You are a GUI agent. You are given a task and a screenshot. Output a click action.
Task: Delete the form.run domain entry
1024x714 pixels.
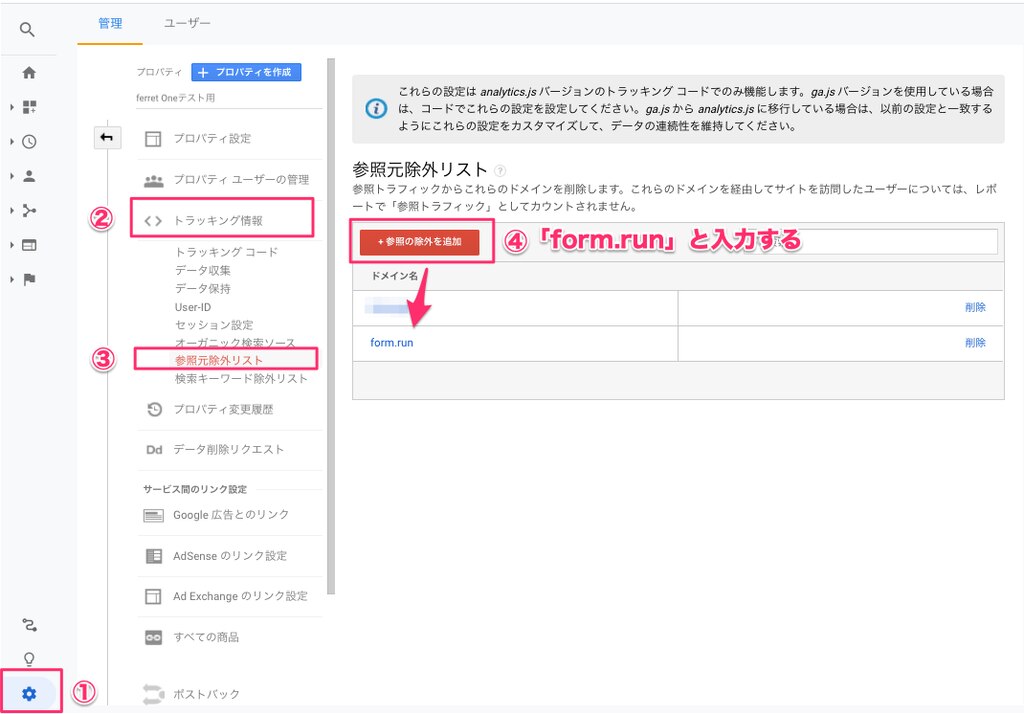975,342
